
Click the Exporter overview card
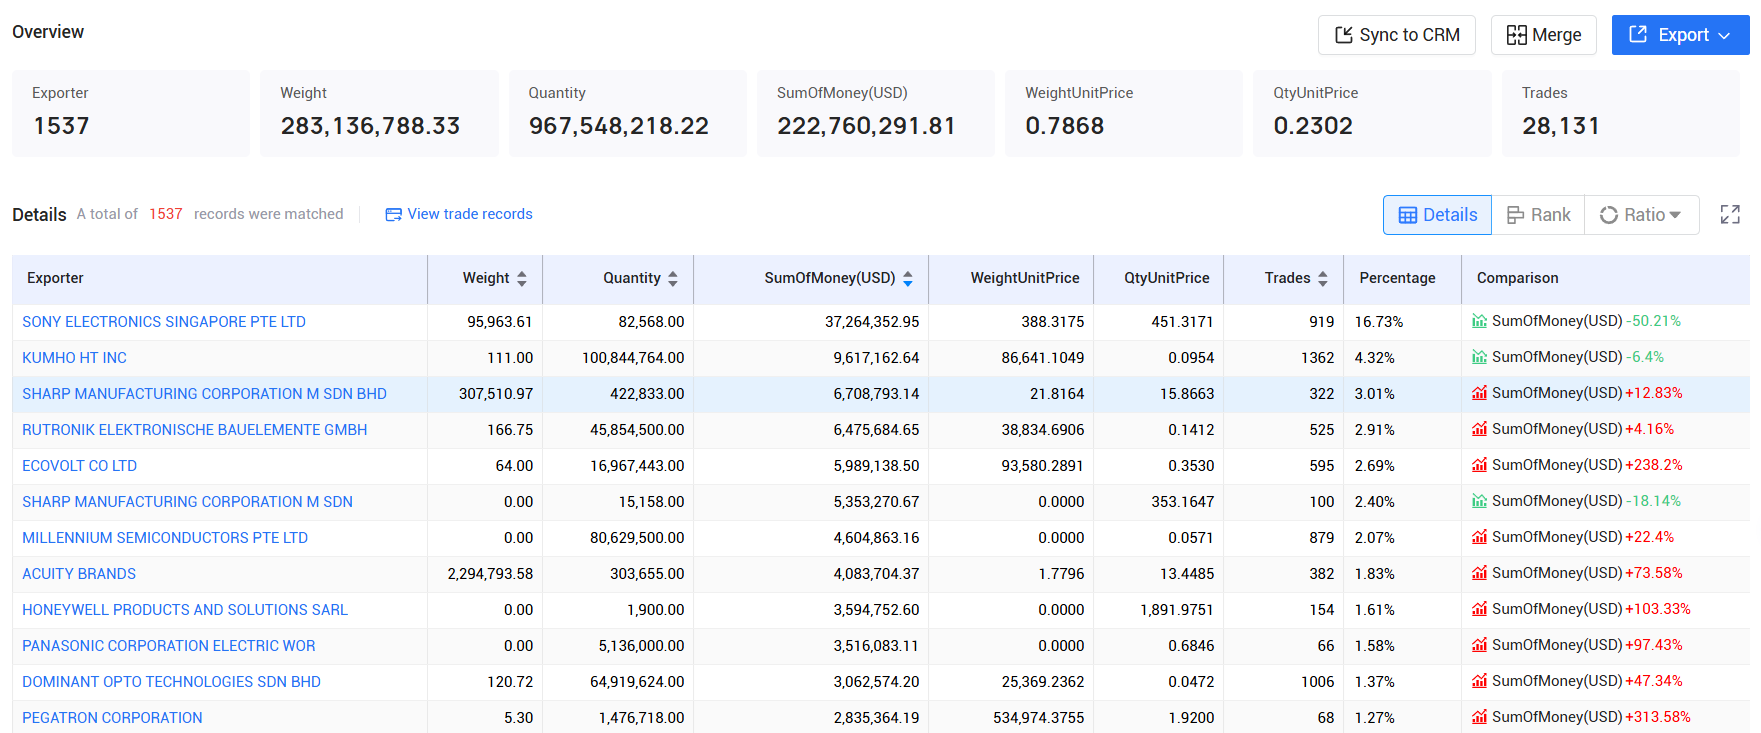(x=131, y=113)
